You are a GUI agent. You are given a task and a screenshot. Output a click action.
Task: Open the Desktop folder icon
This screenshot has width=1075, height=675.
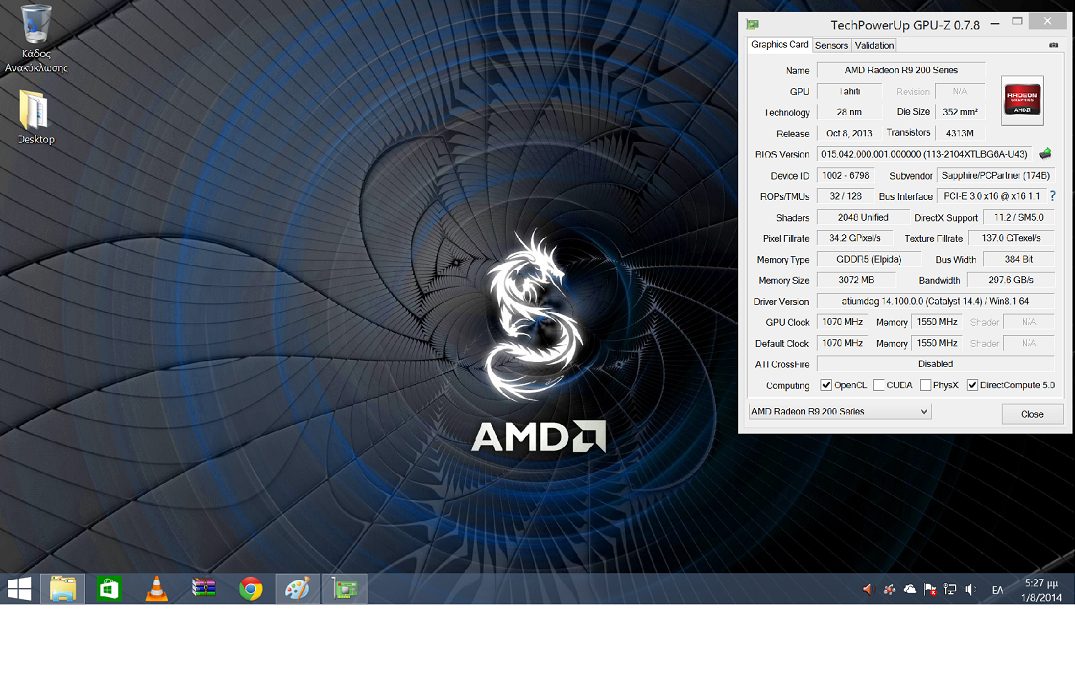[36, 116]
